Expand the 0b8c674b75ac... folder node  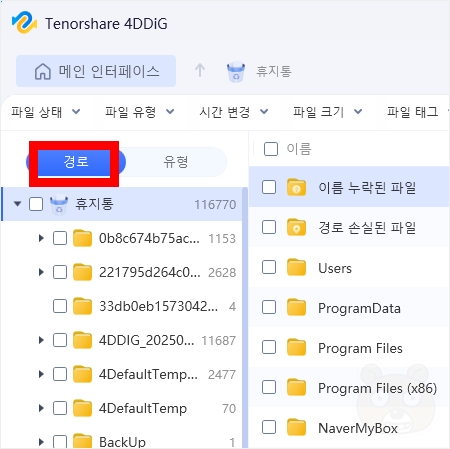(x=41, y=238)
